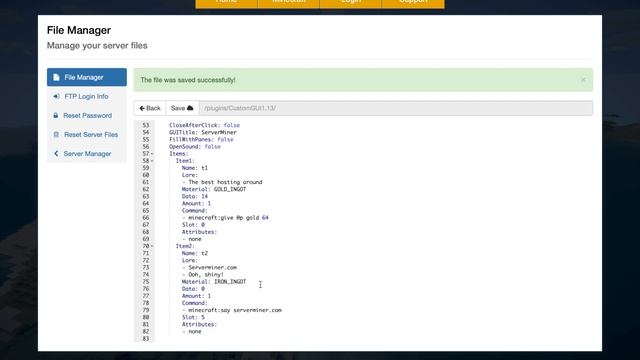
Task: Go back with the Back button
Action: coord(150,108)
